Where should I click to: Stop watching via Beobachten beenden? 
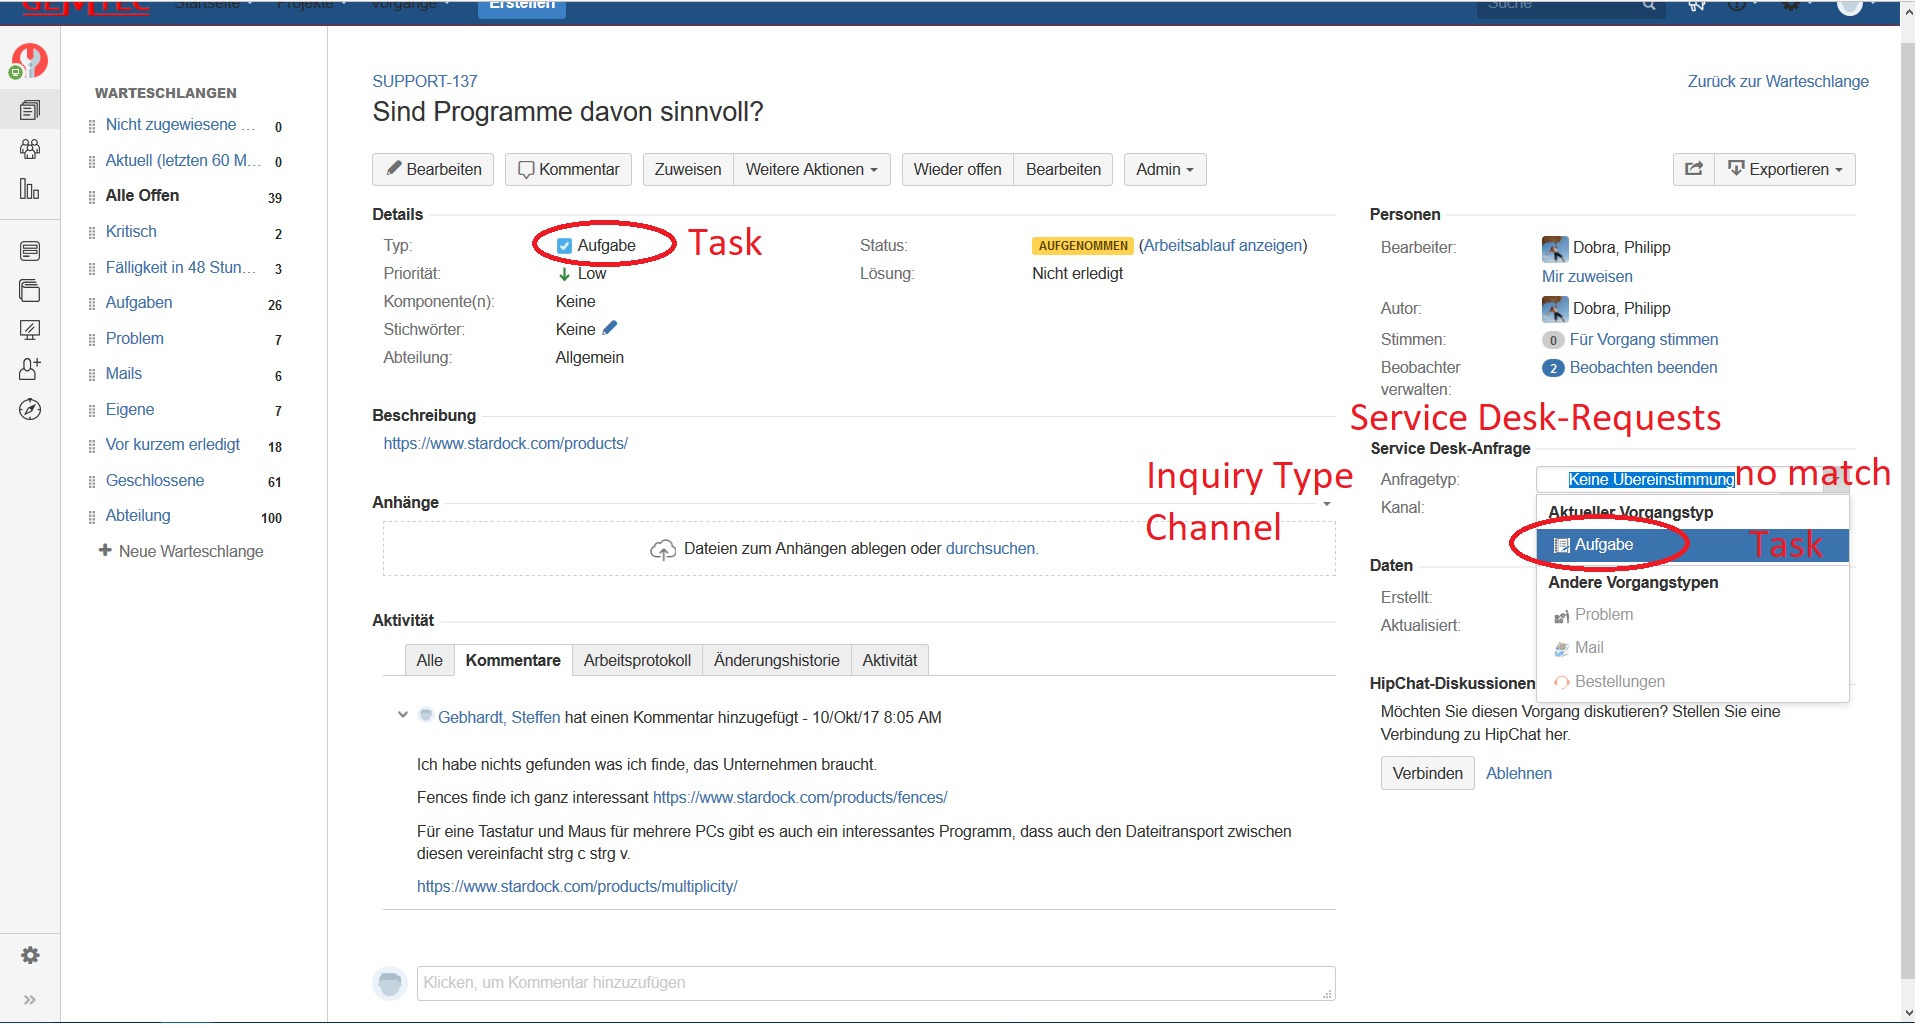point(1644,368)
